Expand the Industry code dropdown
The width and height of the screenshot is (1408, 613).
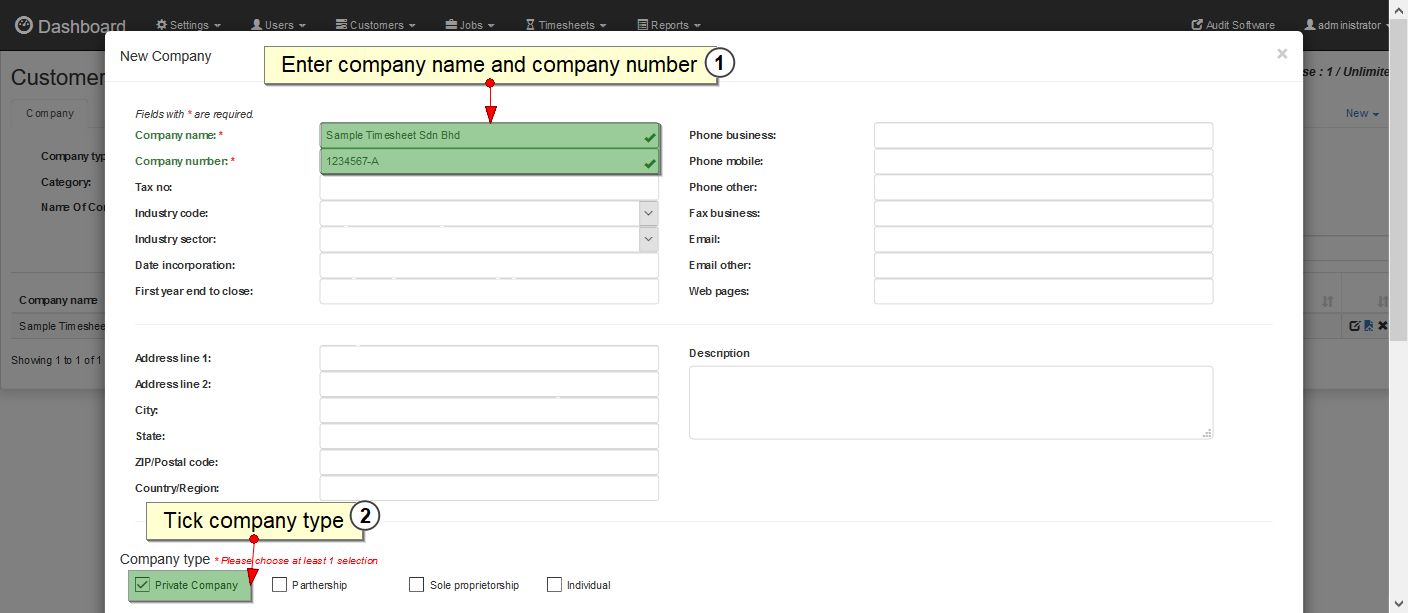[x=649, y=213]
